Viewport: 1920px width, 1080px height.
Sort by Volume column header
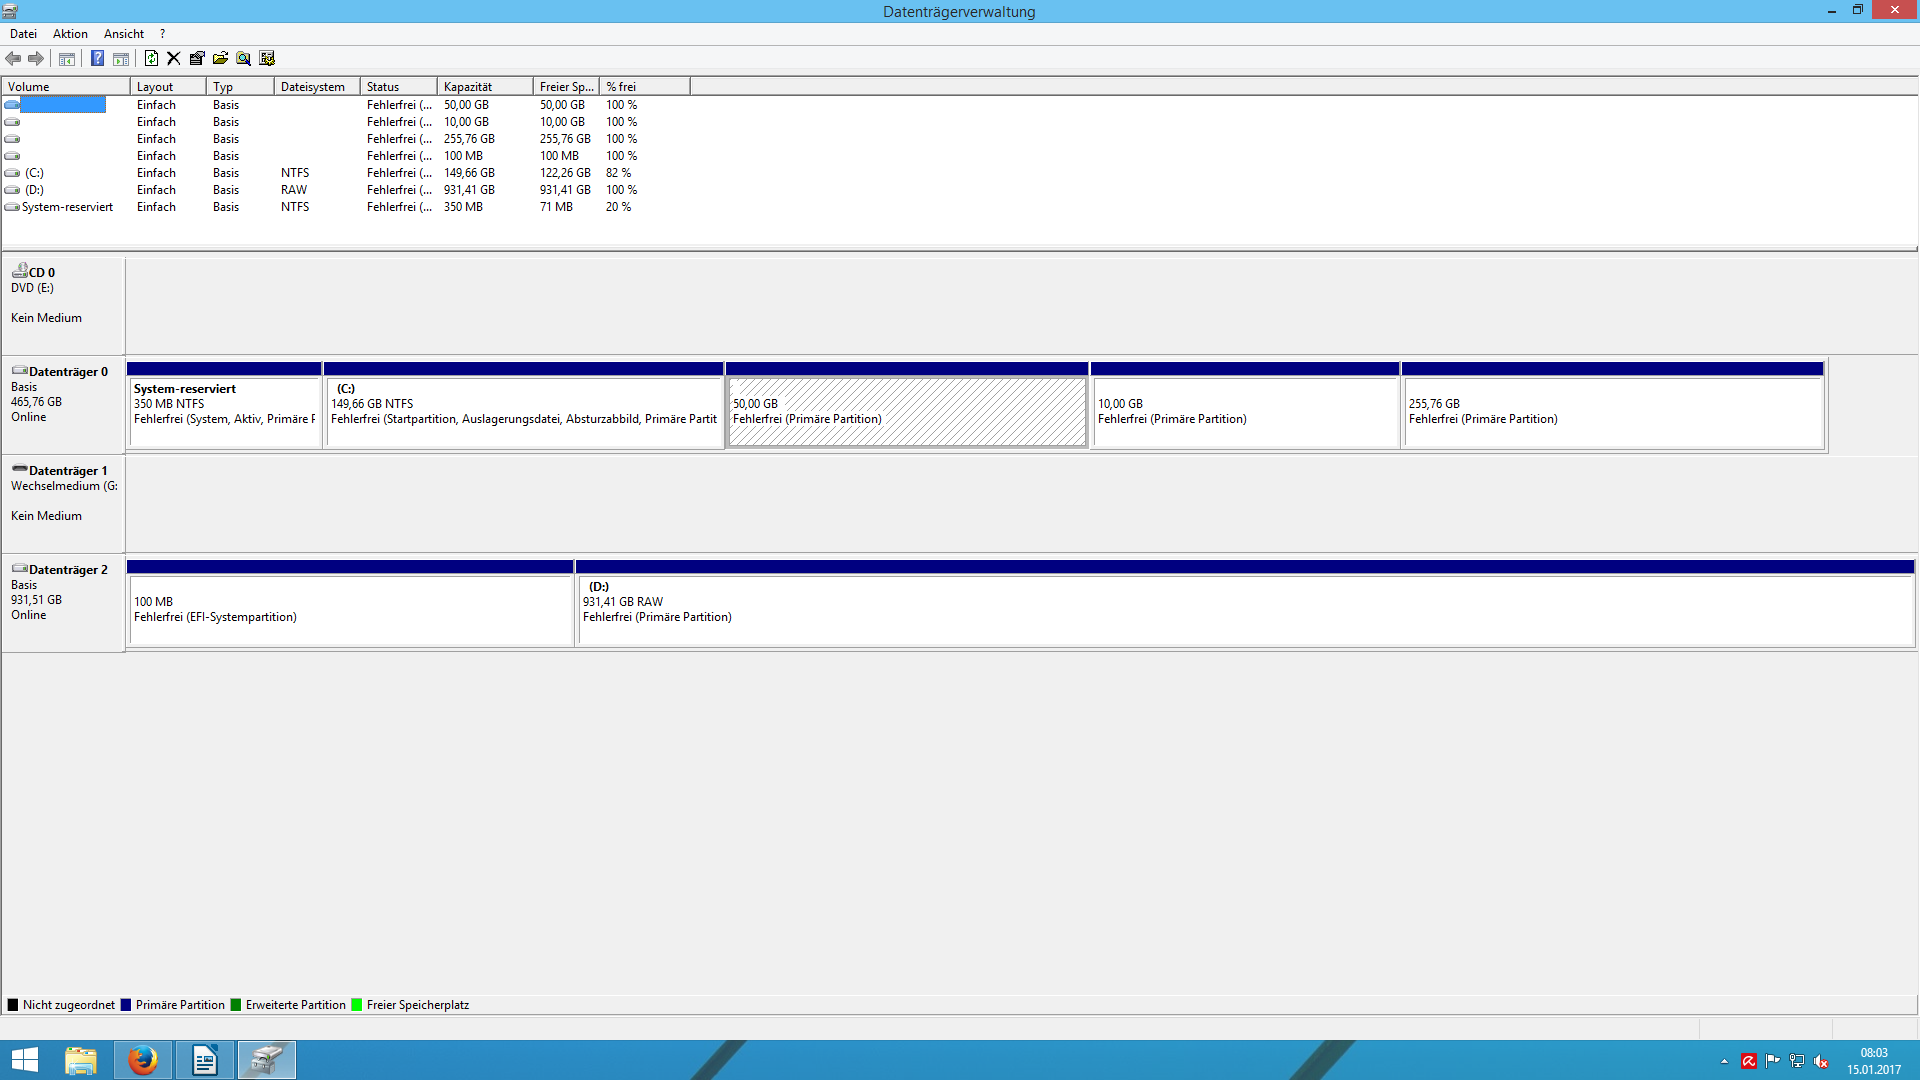coord(66,87)
